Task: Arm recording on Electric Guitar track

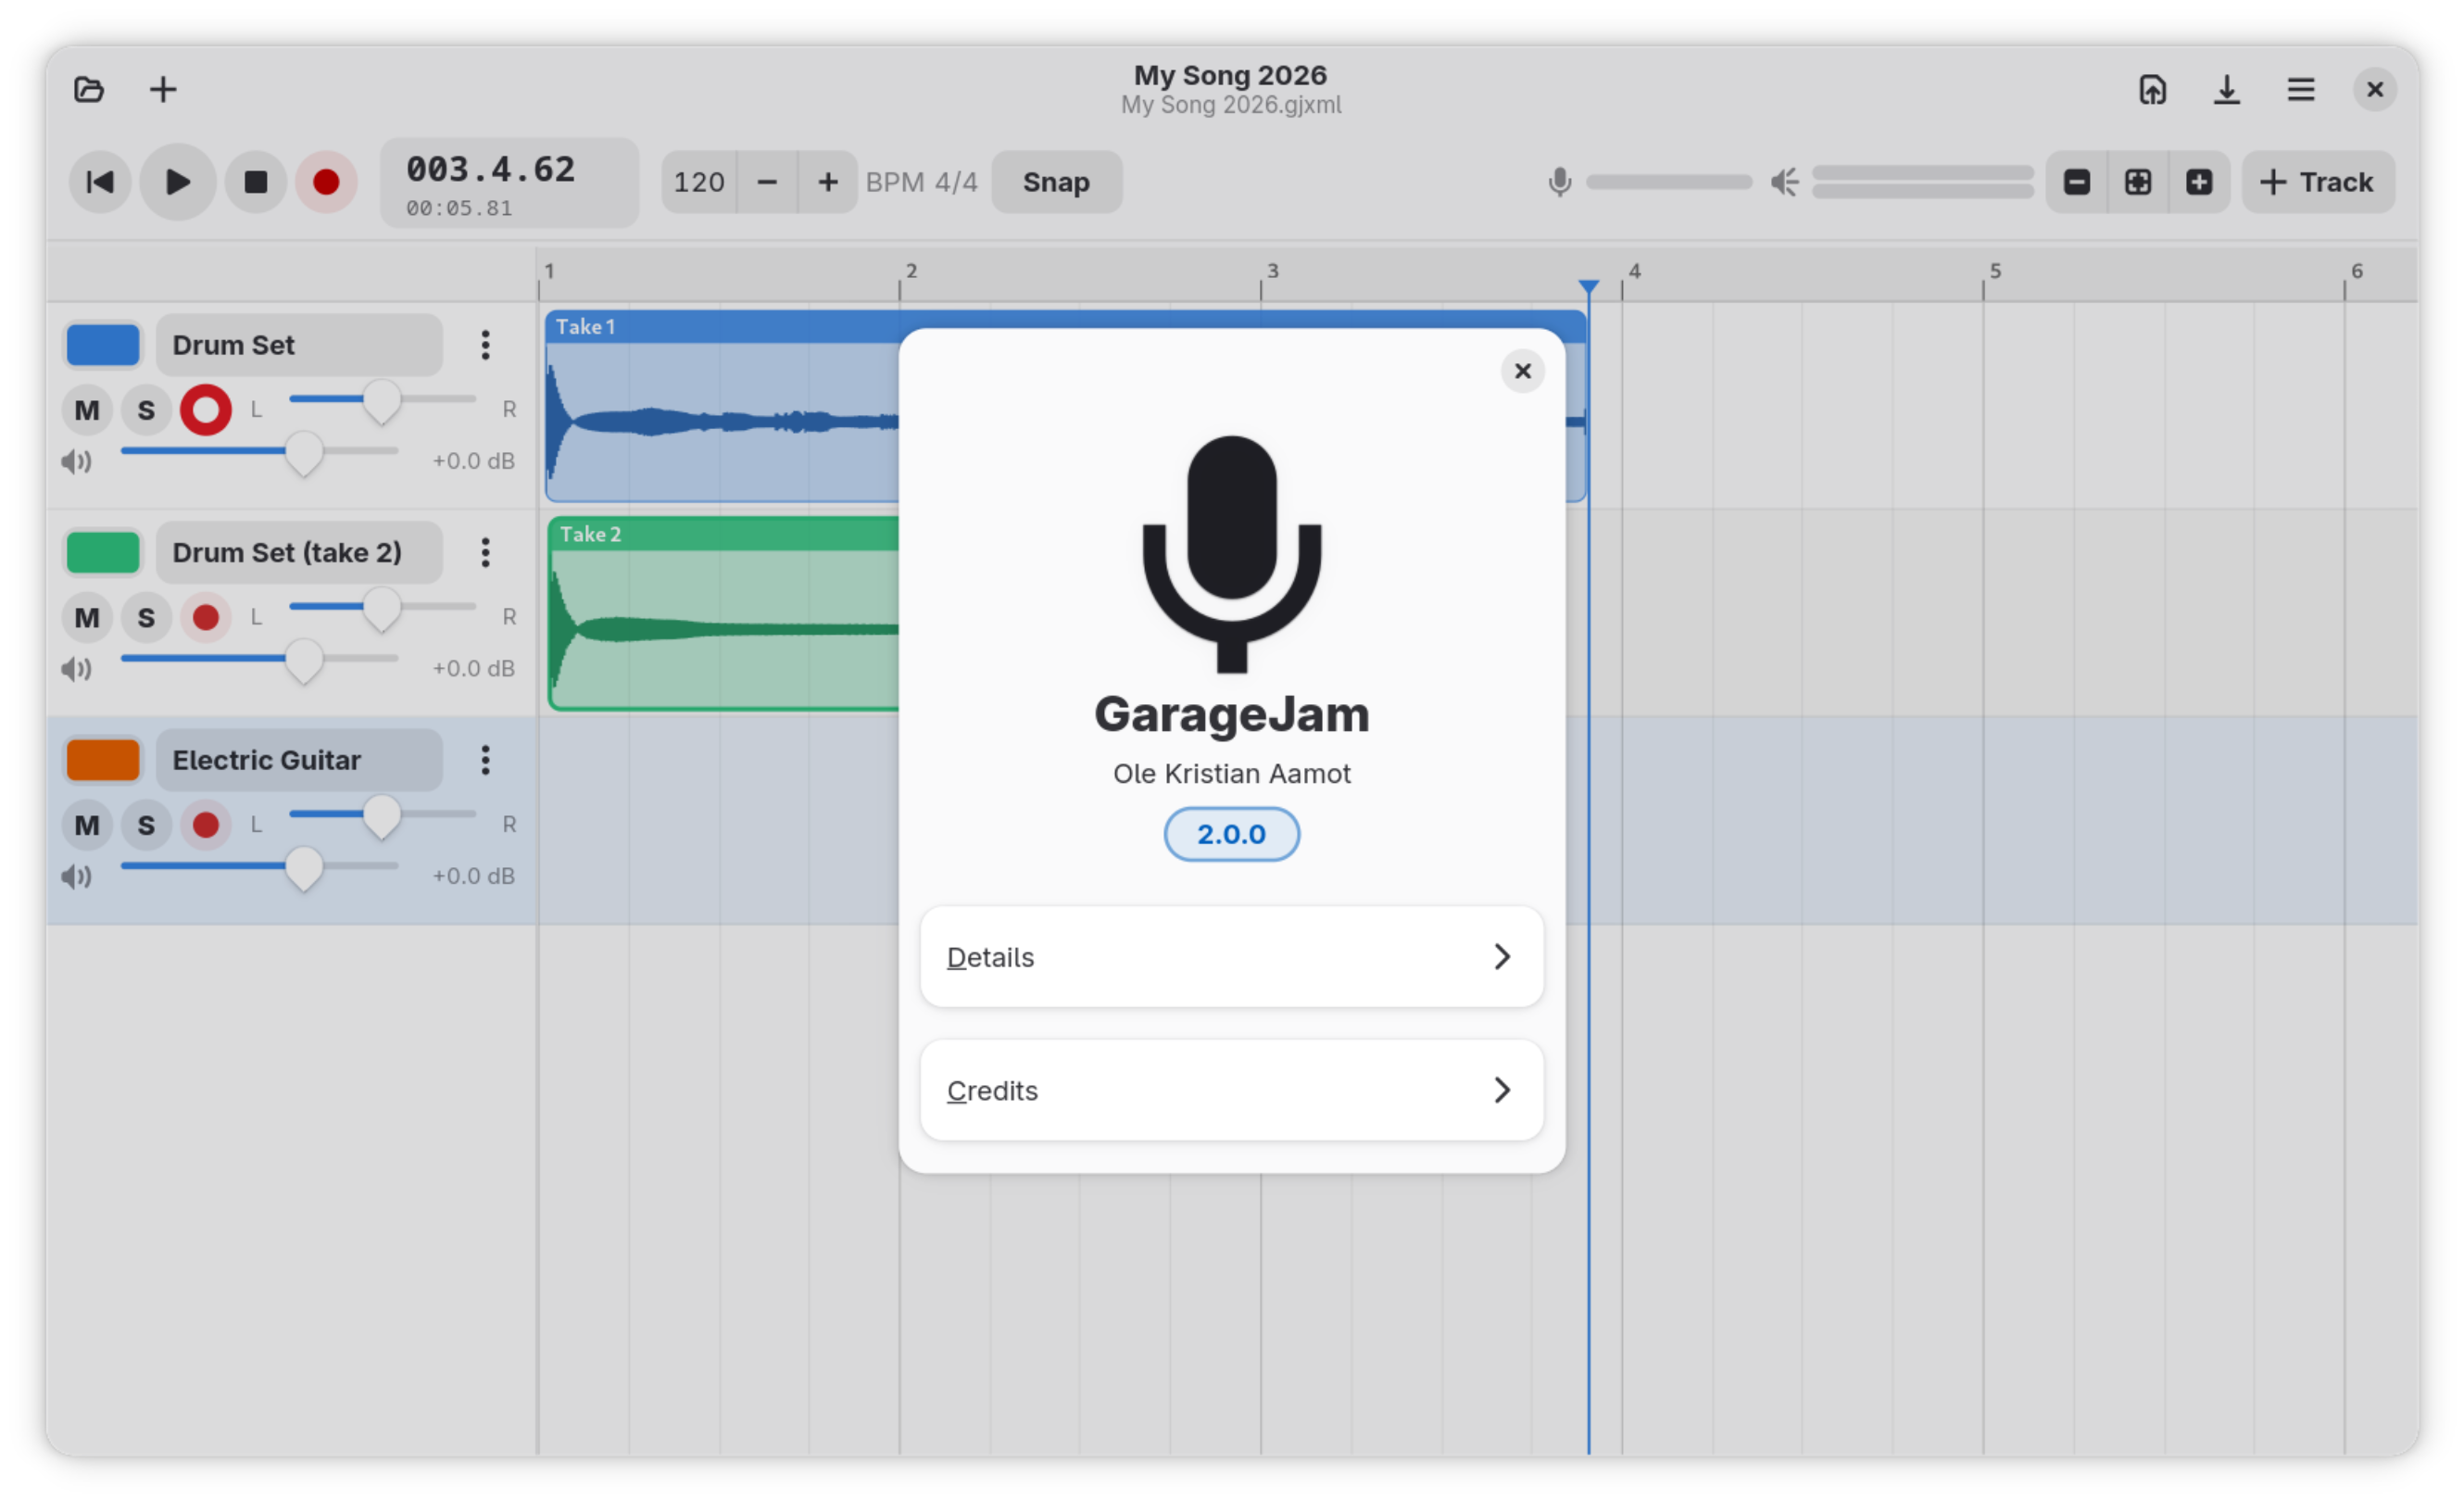Action: (206, 825)
